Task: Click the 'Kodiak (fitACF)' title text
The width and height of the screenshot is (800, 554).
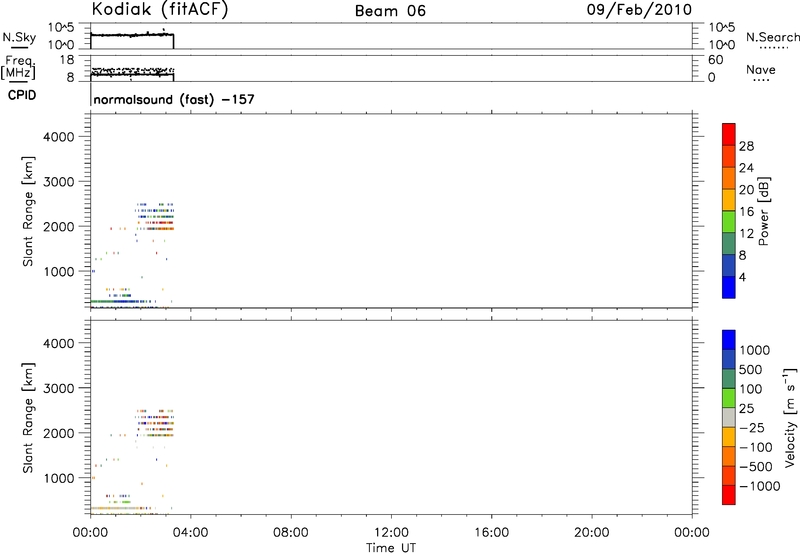Action: click(160, 10)
